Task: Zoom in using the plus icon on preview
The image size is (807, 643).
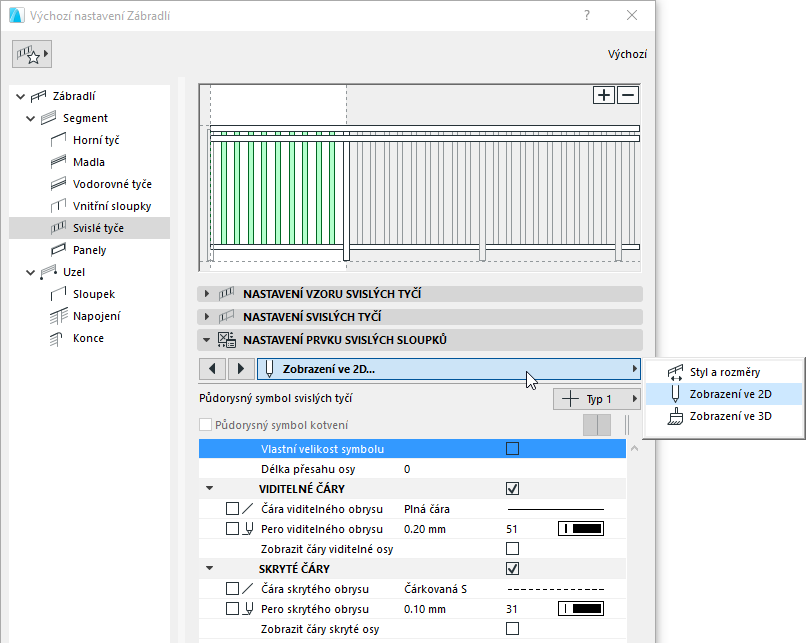Action: [x=604, y=95]
